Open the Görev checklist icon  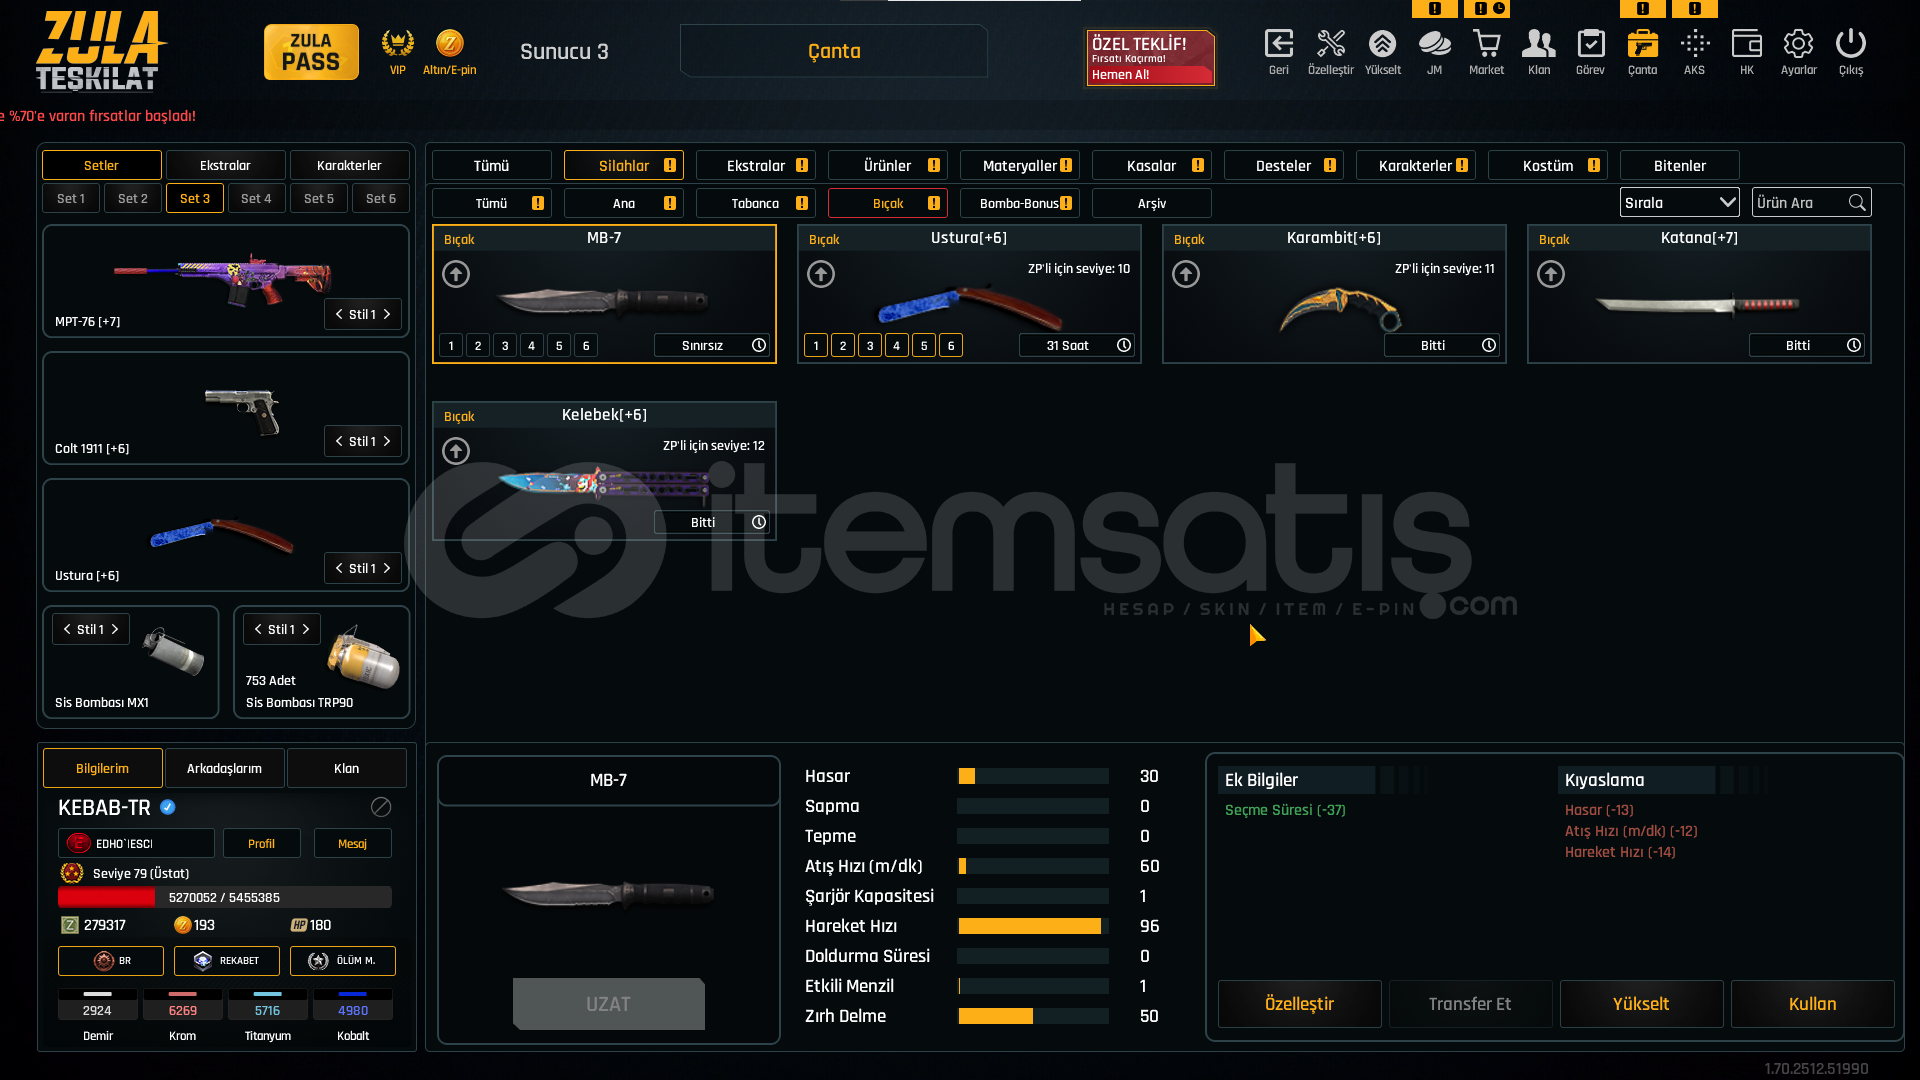(1590, 44)
